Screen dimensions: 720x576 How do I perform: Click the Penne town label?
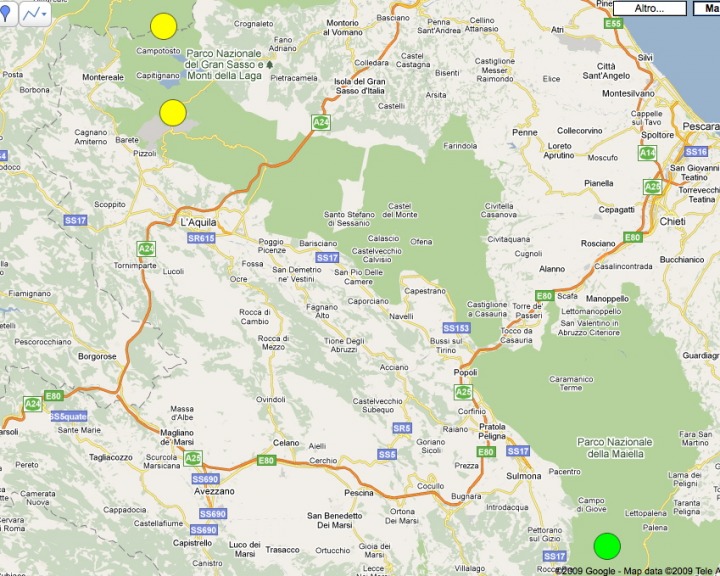click(525, 132)
